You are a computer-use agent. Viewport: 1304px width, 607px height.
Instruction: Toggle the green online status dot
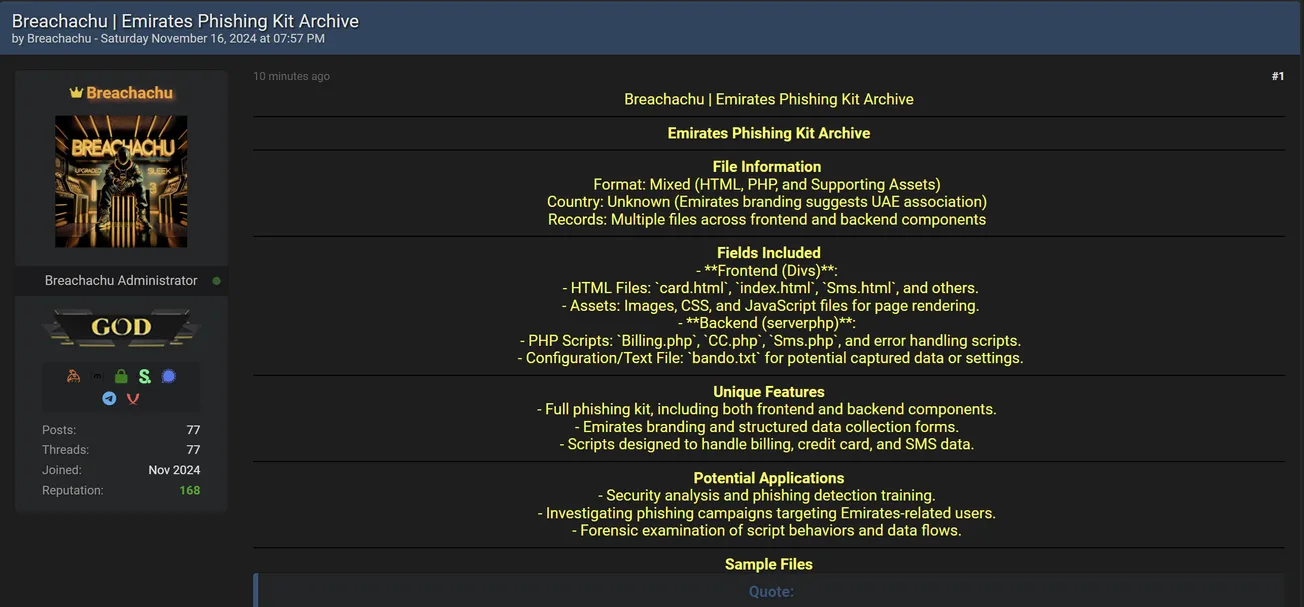coord(216,280)
